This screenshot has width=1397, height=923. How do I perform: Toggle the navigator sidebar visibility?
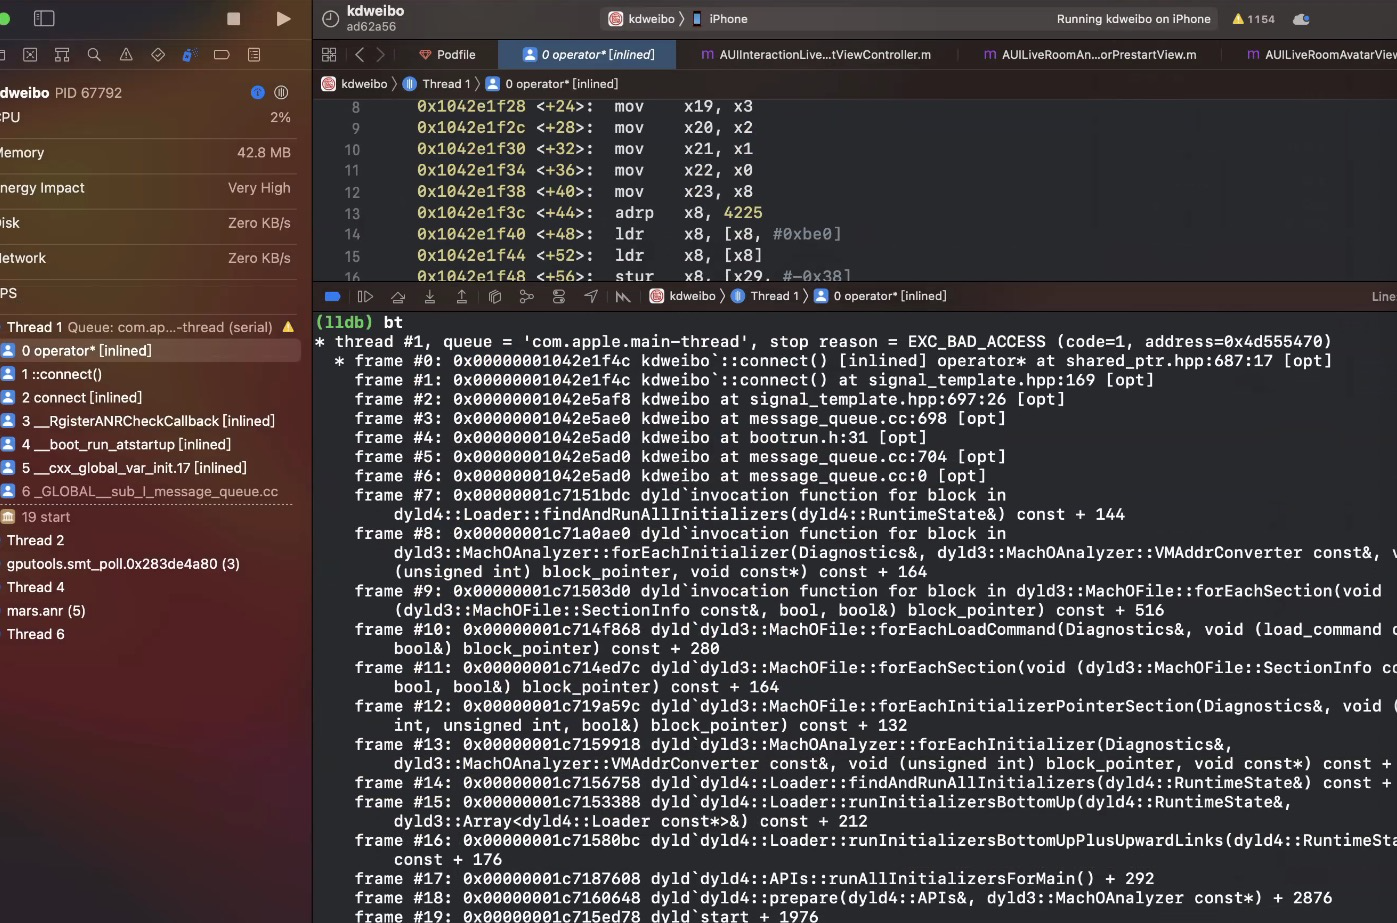tap(44, 18)
